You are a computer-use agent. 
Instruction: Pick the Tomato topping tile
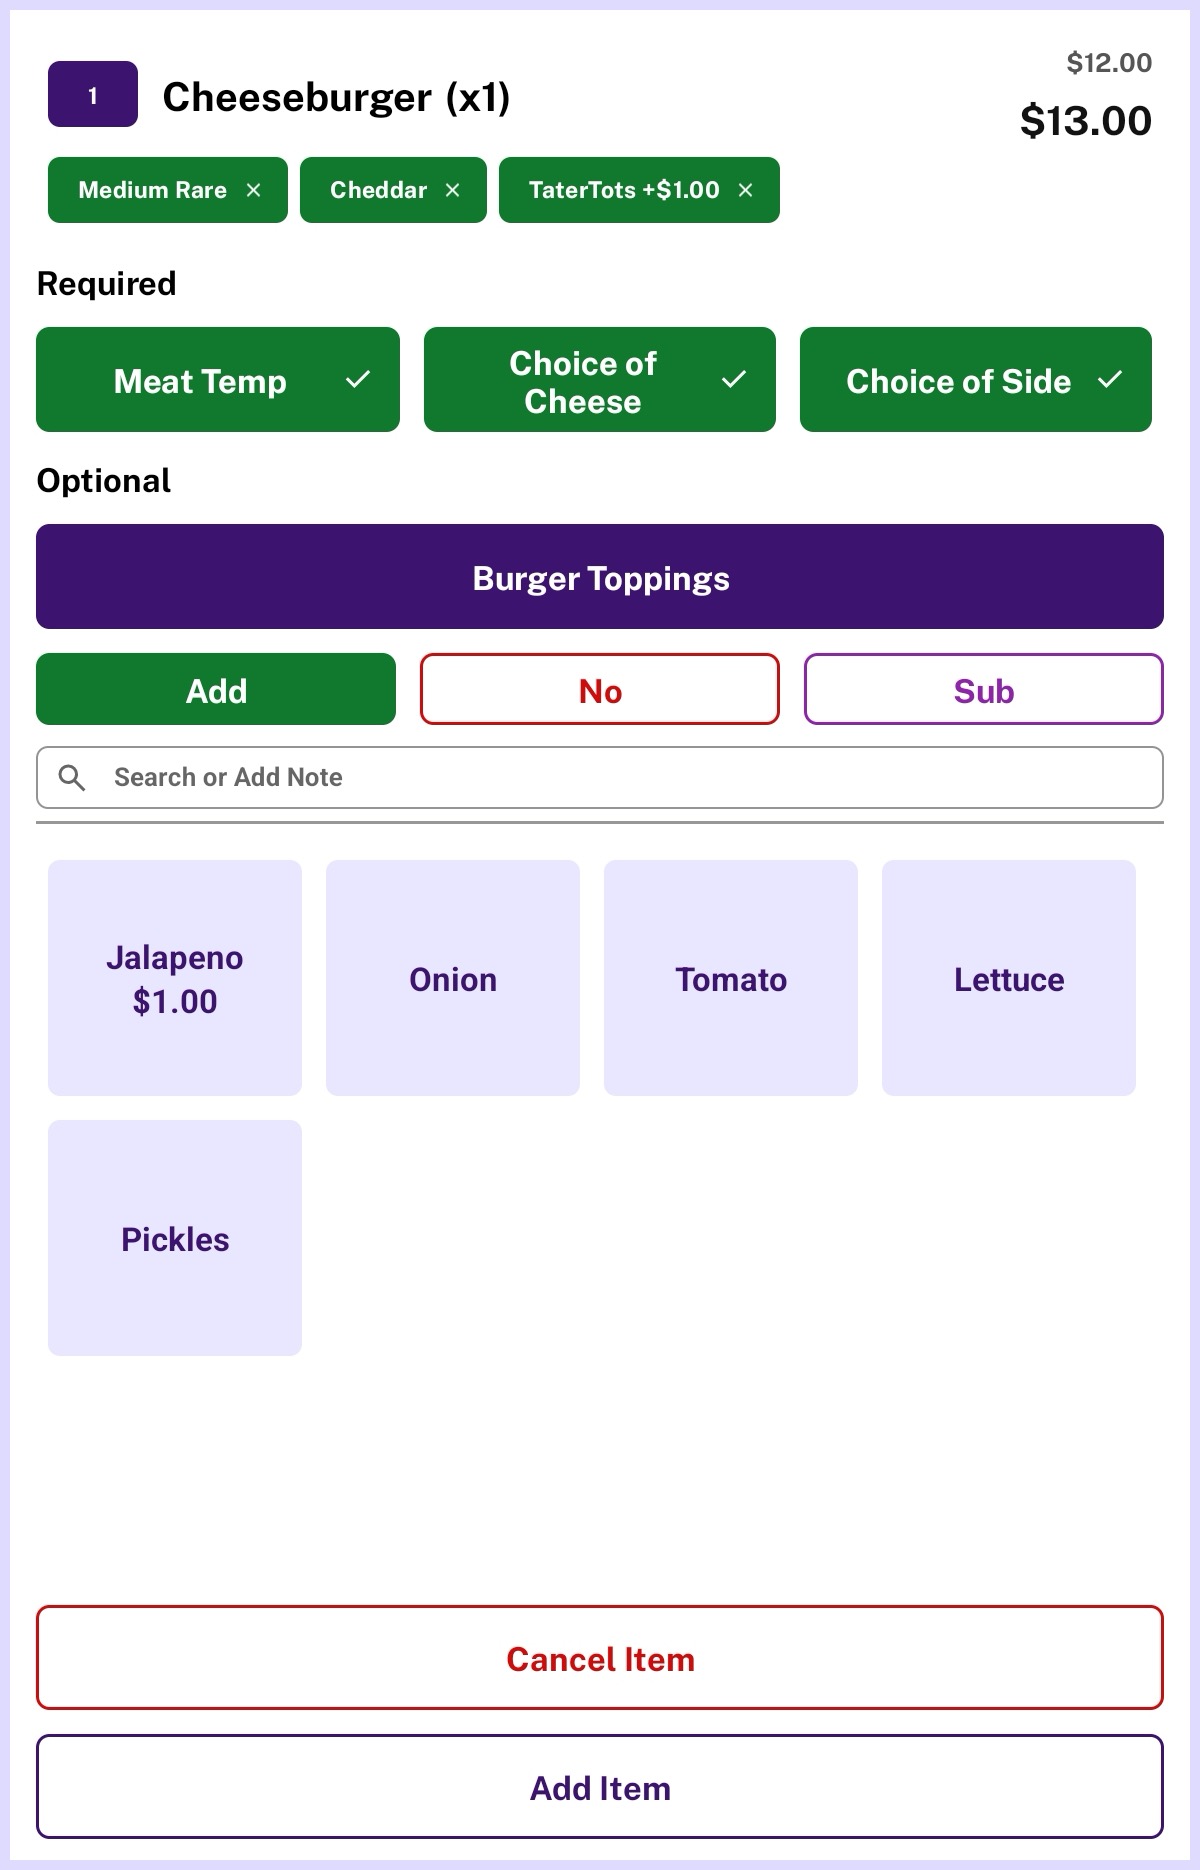(731, 978)
